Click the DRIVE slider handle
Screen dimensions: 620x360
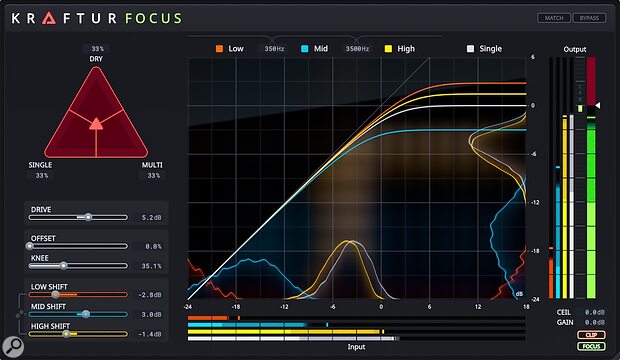pos(88,217)
